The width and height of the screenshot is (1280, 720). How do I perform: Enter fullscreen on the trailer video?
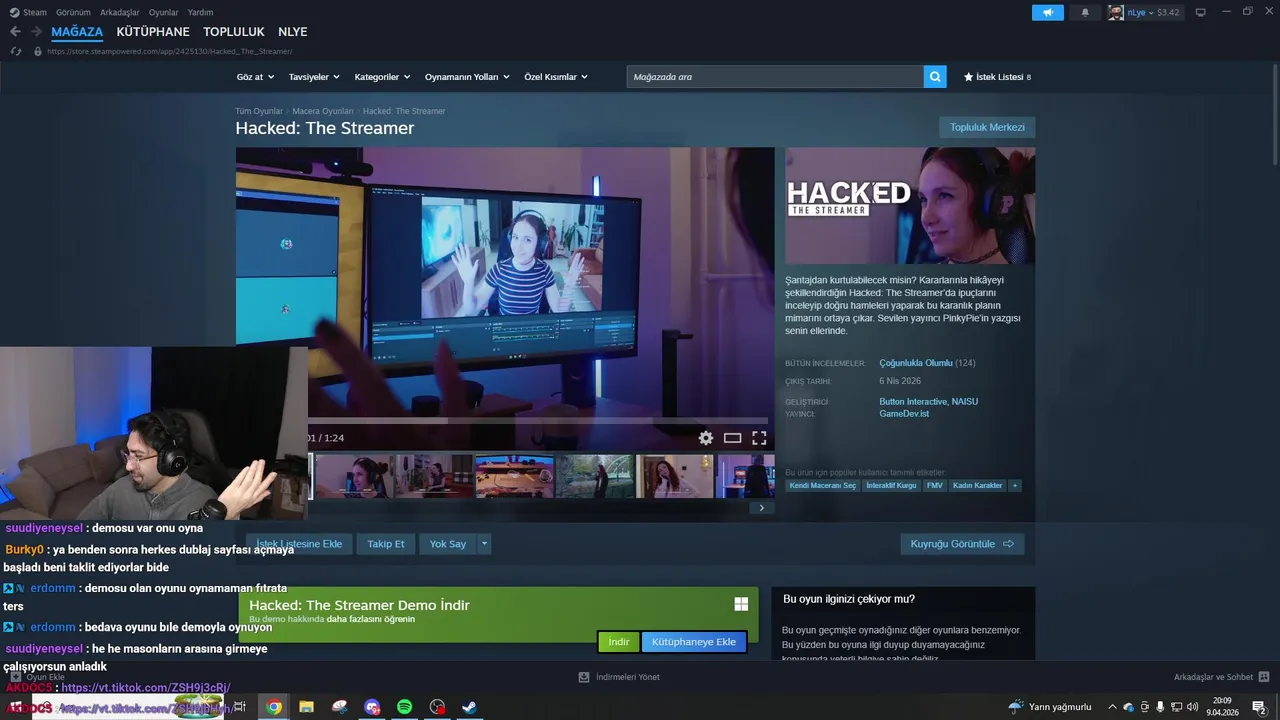click(x=759, y=438)
